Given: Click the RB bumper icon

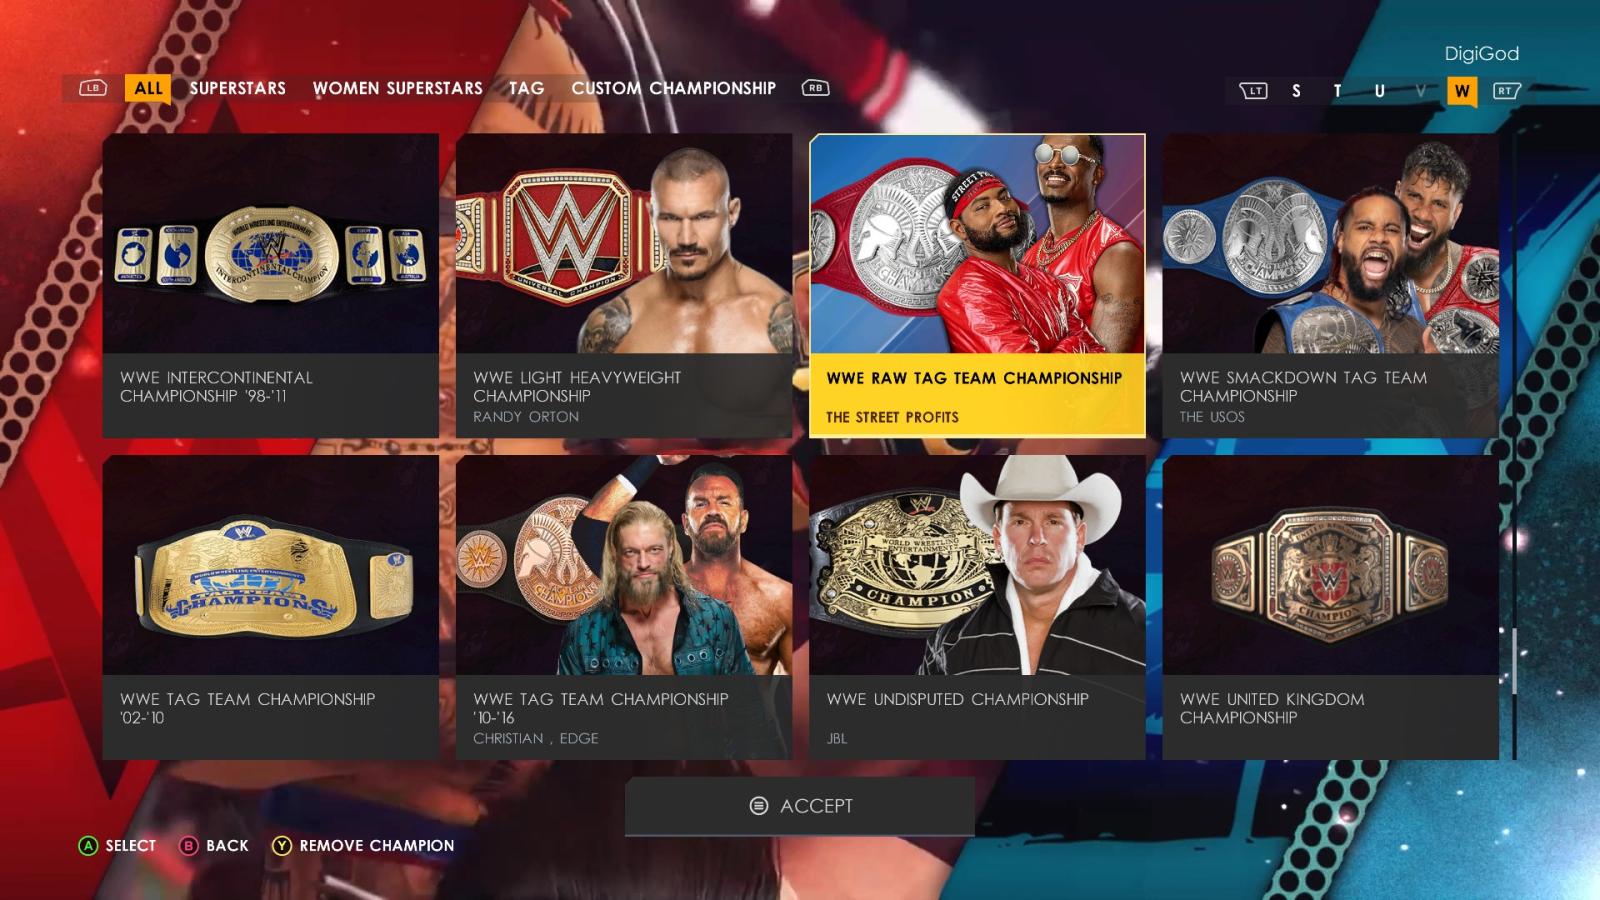Looking at the screenshot, I should point(815,88).
